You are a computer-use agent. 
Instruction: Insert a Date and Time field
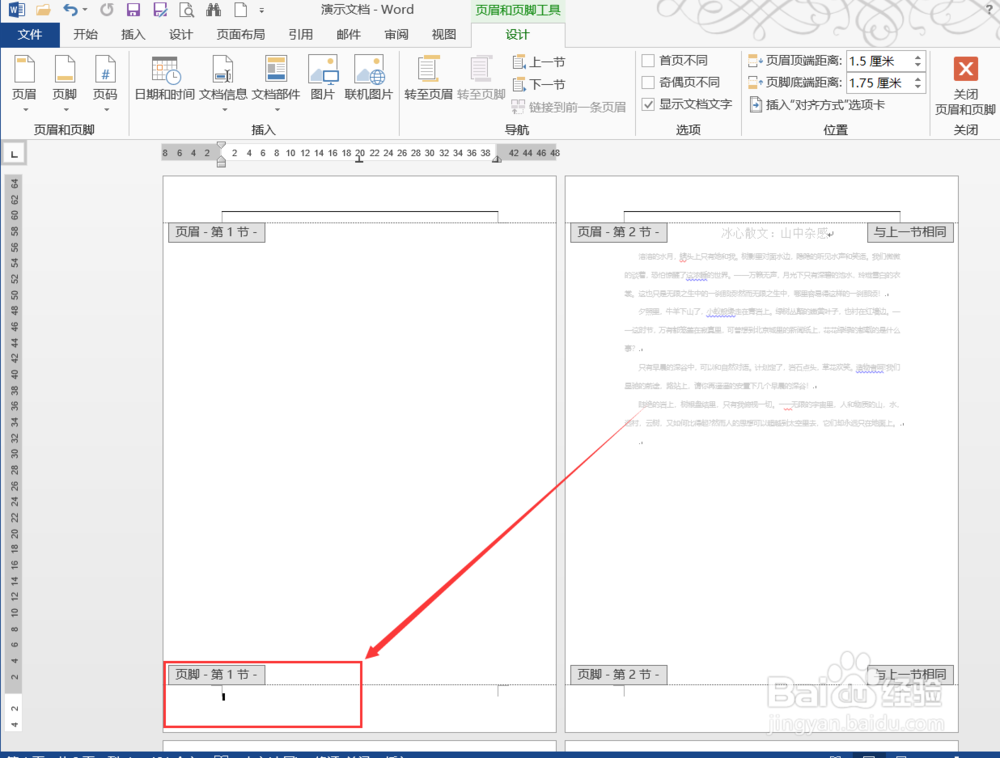click(x=164, y=80)
